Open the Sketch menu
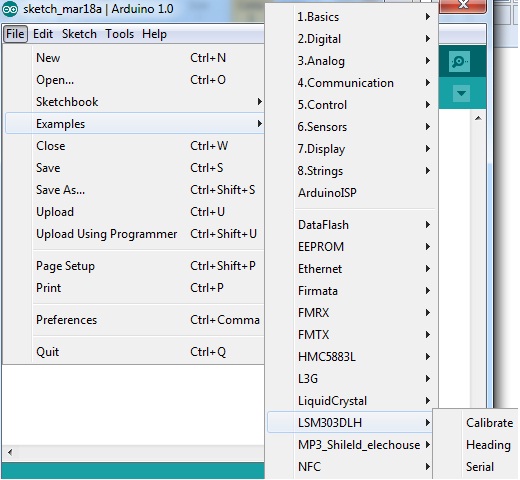Image resolution: width=520 pixels, height=480 pixels. (x=79, y=34)
